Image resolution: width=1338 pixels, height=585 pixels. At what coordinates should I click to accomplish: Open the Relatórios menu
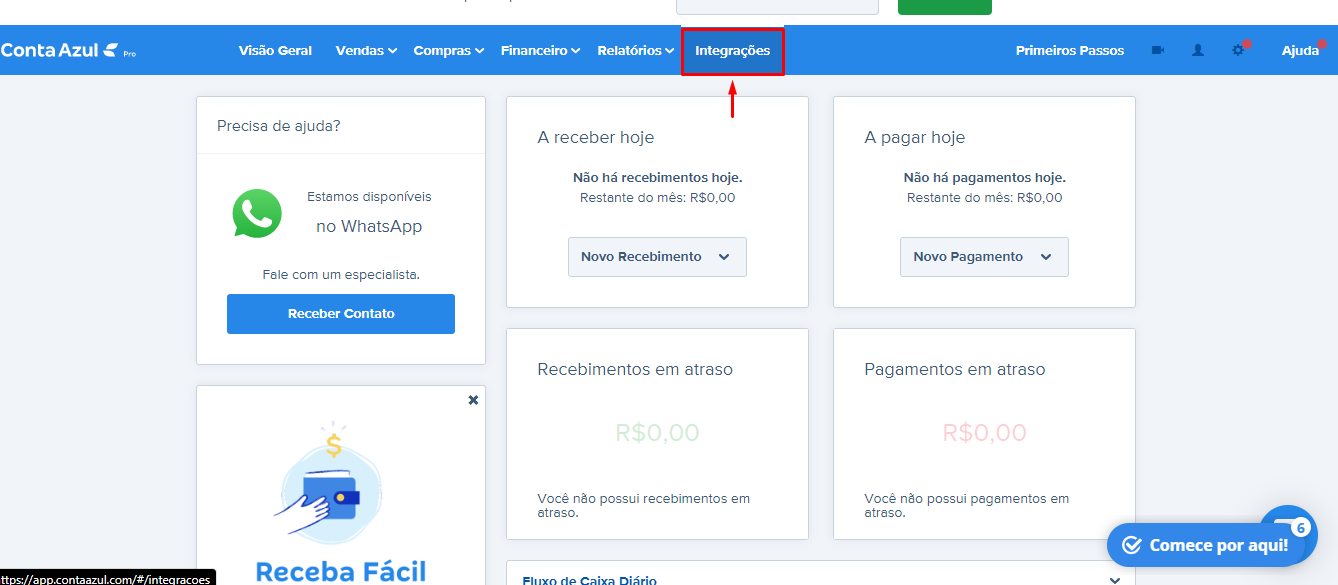(634, 49)
